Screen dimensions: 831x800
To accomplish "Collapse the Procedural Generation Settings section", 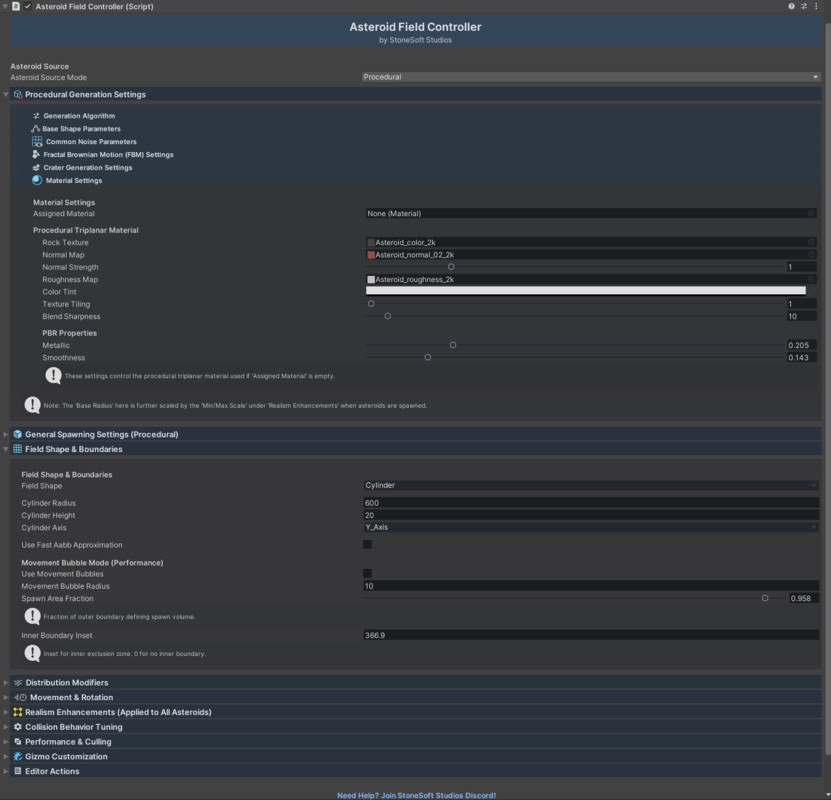I will pos(6,94).
